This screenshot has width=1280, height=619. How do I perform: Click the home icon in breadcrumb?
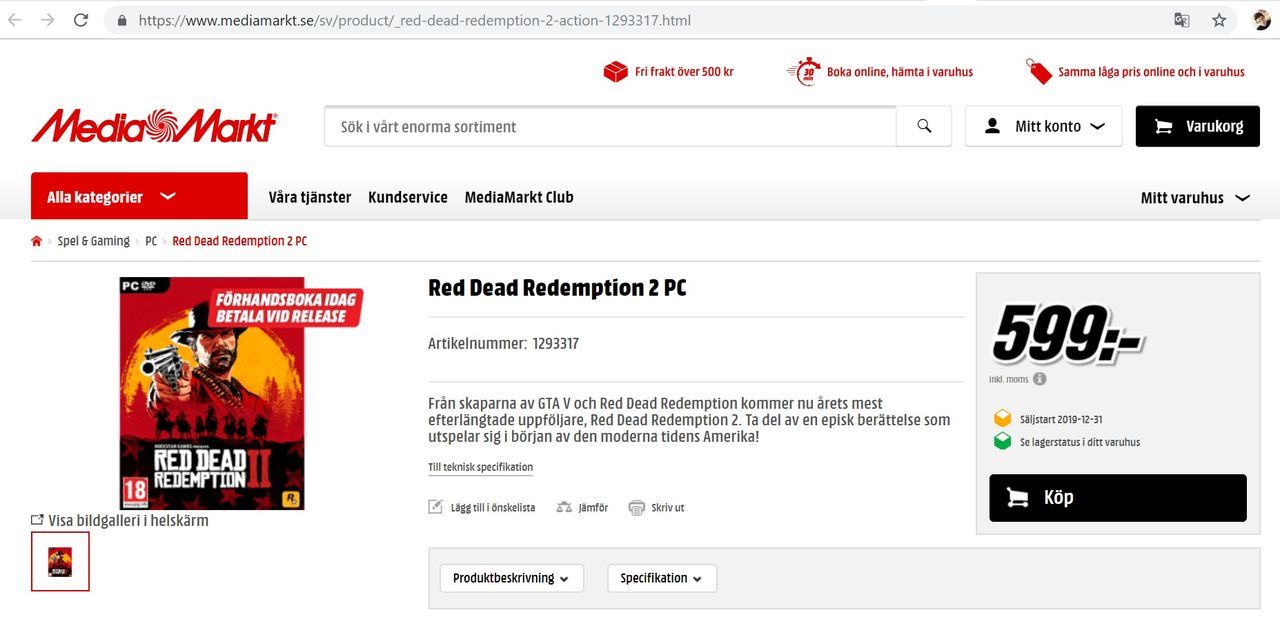[x=37, y=241]
